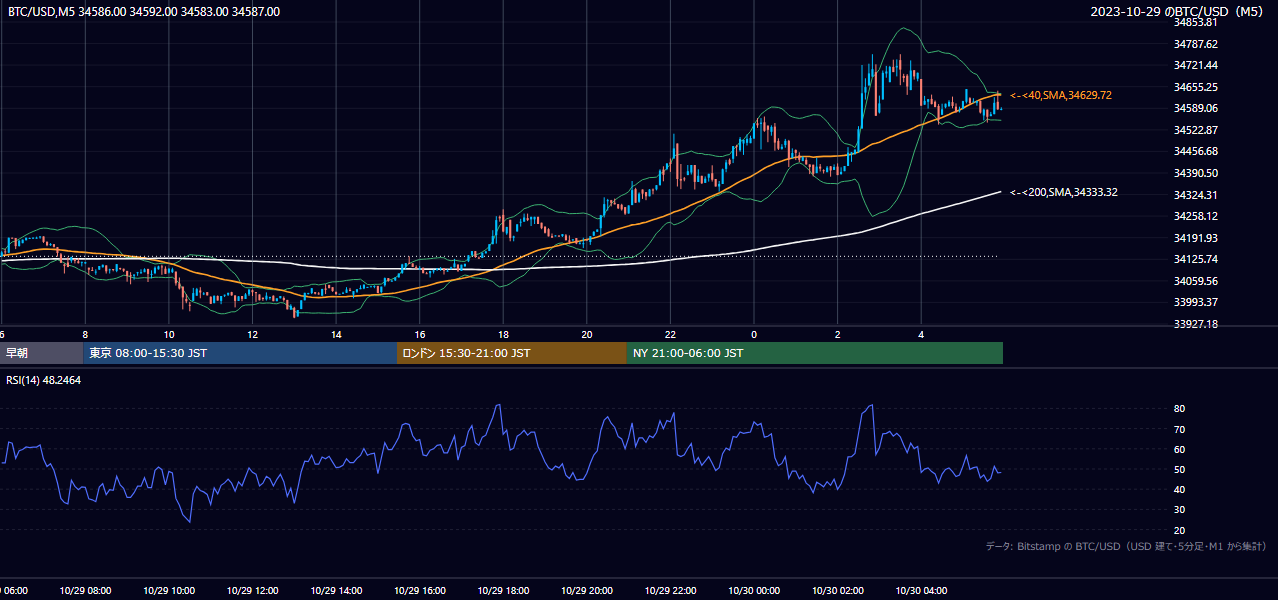Click the price axis value 34125.74
This screenshot has width=1278, height=600.
coord(1195,259)
